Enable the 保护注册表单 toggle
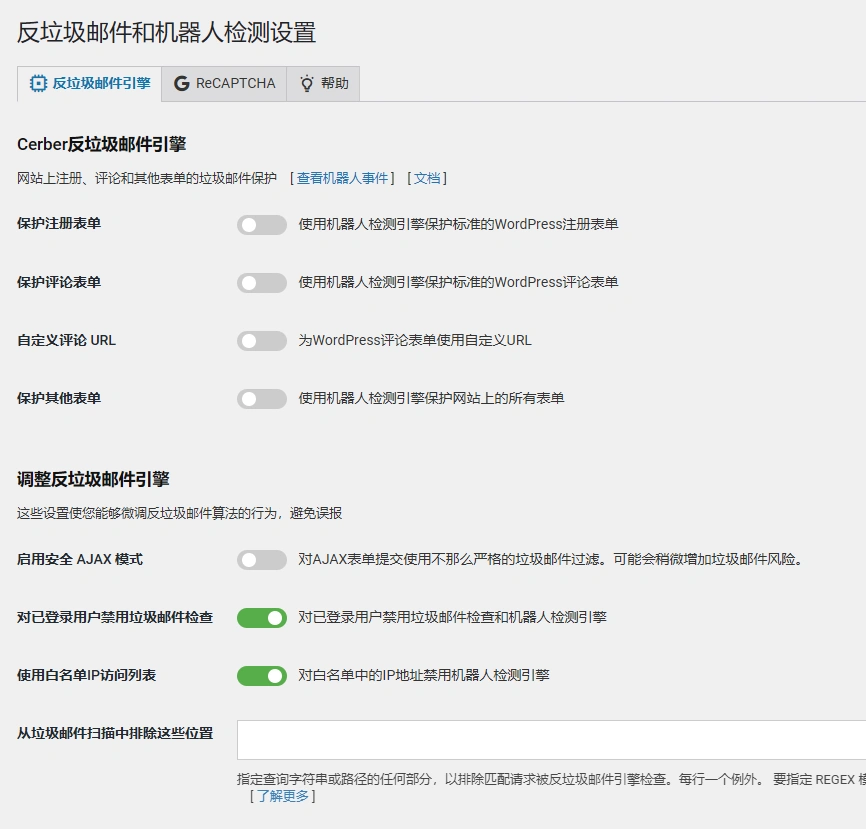The image size is (866, 829). coord(261,225)
